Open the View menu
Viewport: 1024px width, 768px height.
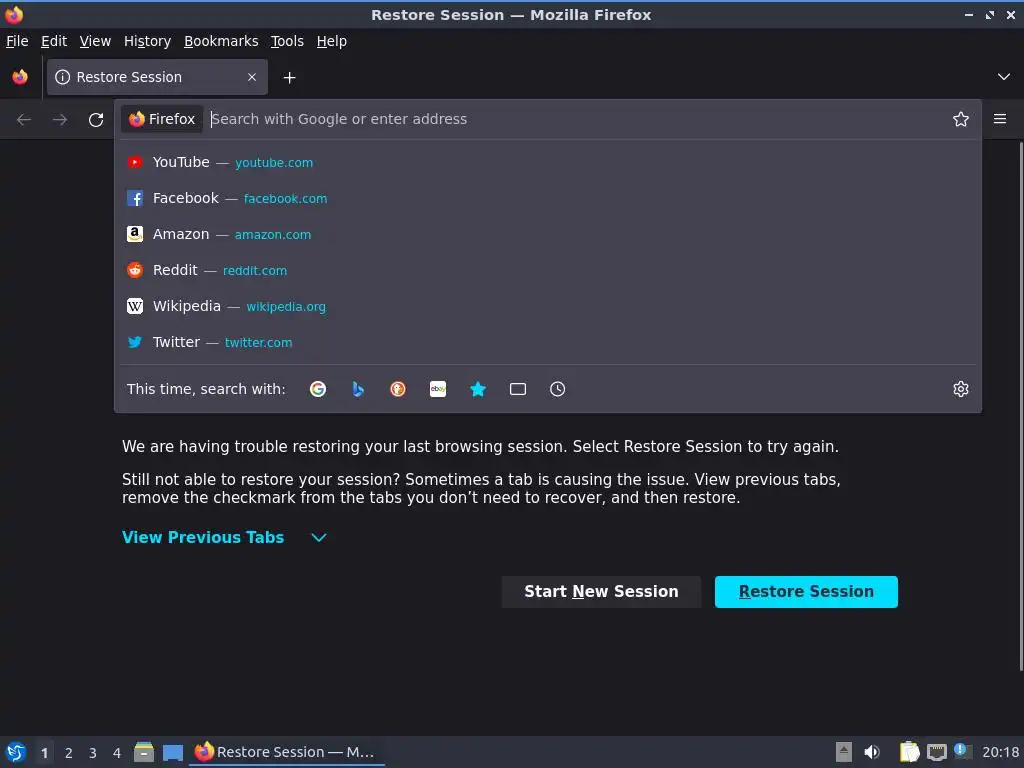95,41
